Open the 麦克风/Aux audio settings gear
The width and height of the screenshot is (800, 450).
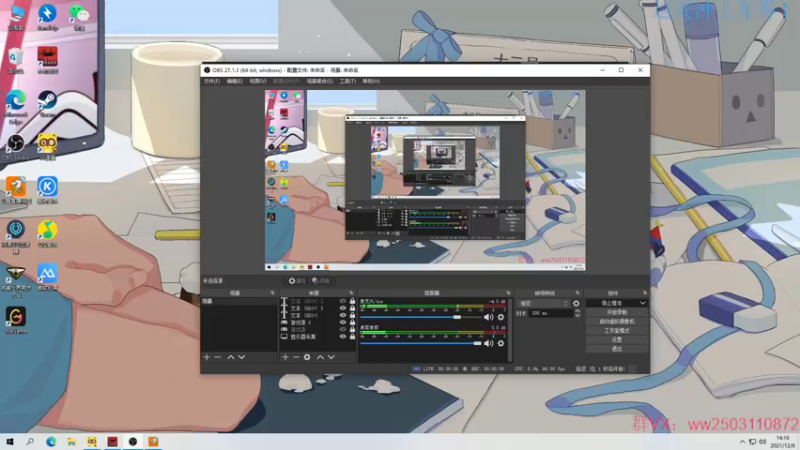501,317
